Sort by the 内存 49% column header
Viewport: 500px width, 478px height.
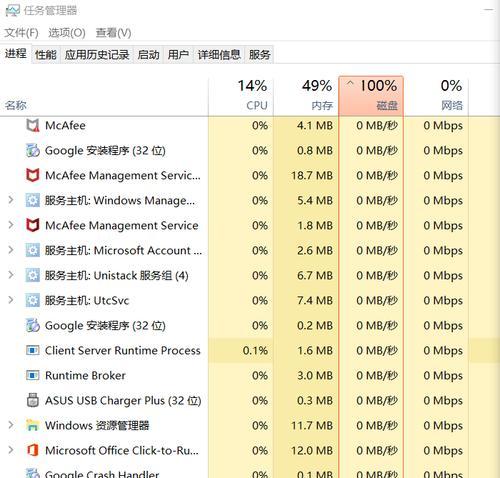coord(306,96)
